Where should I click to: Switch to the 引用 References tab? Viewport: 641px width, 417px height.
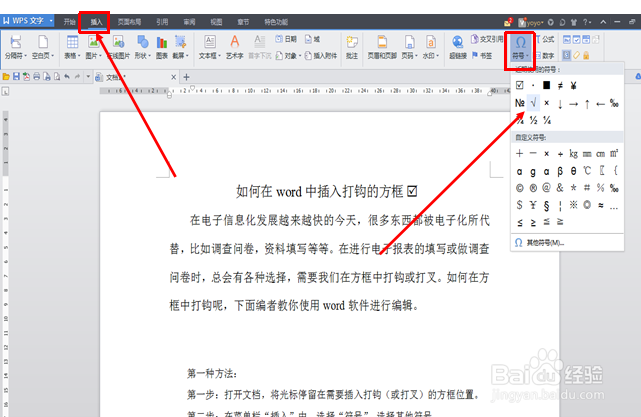coord(162,22)
